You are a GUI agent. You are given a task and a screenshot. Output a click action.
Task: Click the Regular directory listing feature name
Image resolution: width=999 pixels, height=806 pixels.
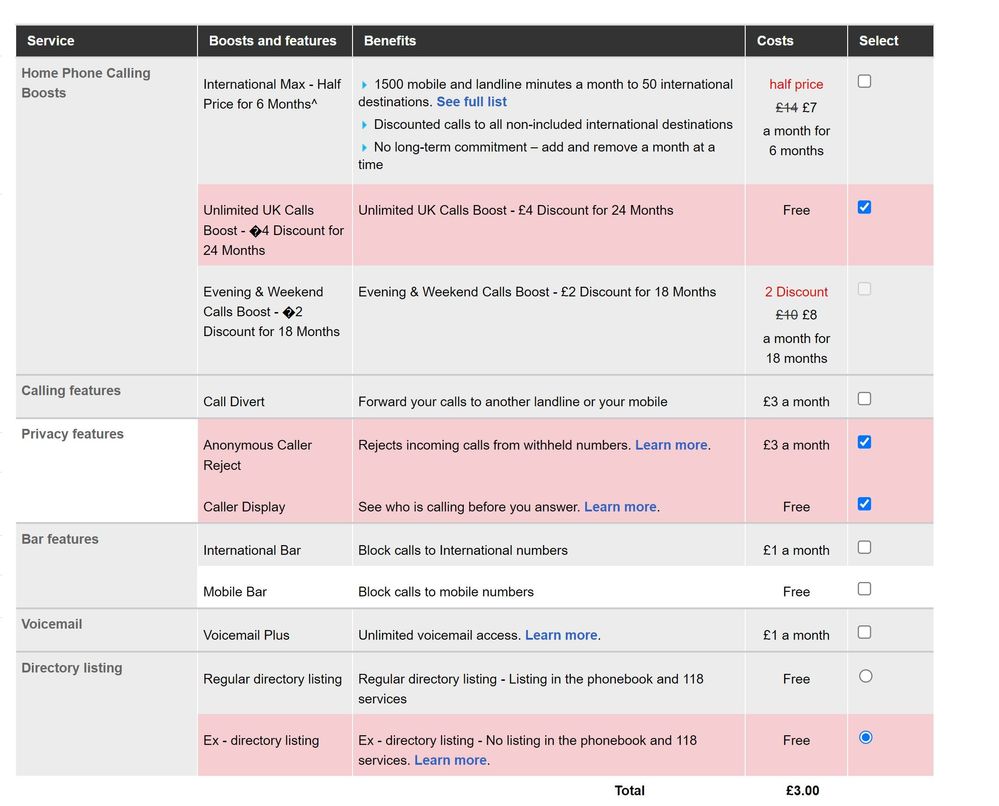tap(273, 679)
